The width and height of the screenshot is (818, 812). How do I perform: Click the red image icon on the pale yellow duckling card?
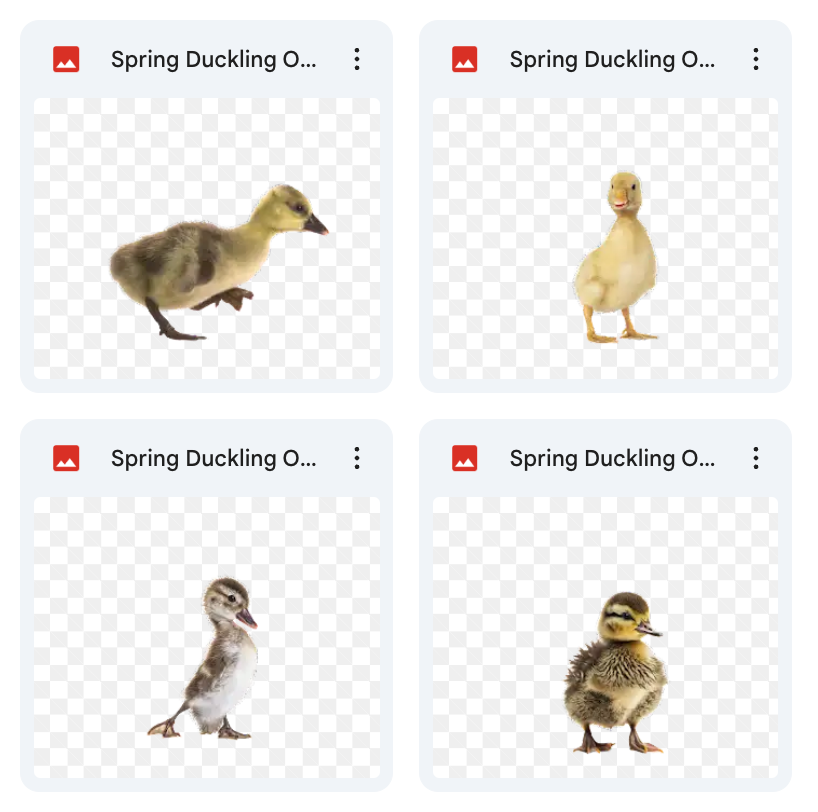tap(464, 59)
